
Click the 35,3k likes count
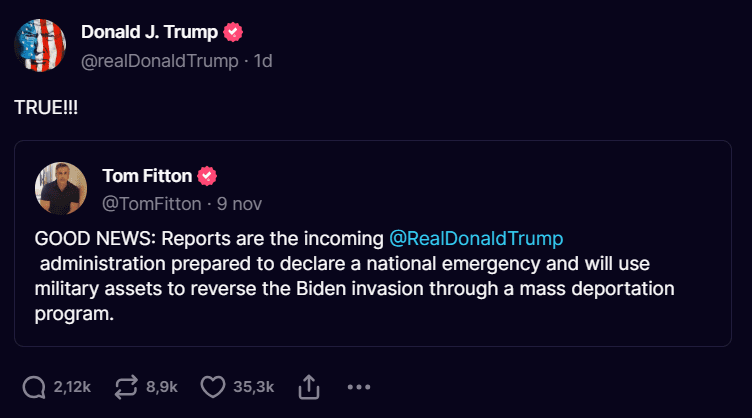254,386
